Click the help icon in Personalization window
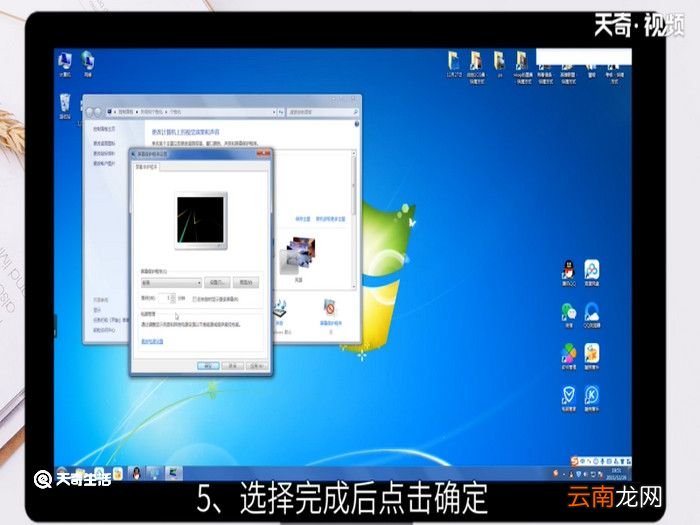This screenshot has width=700, height=525. pyautogui.click(x=357, y=124)
